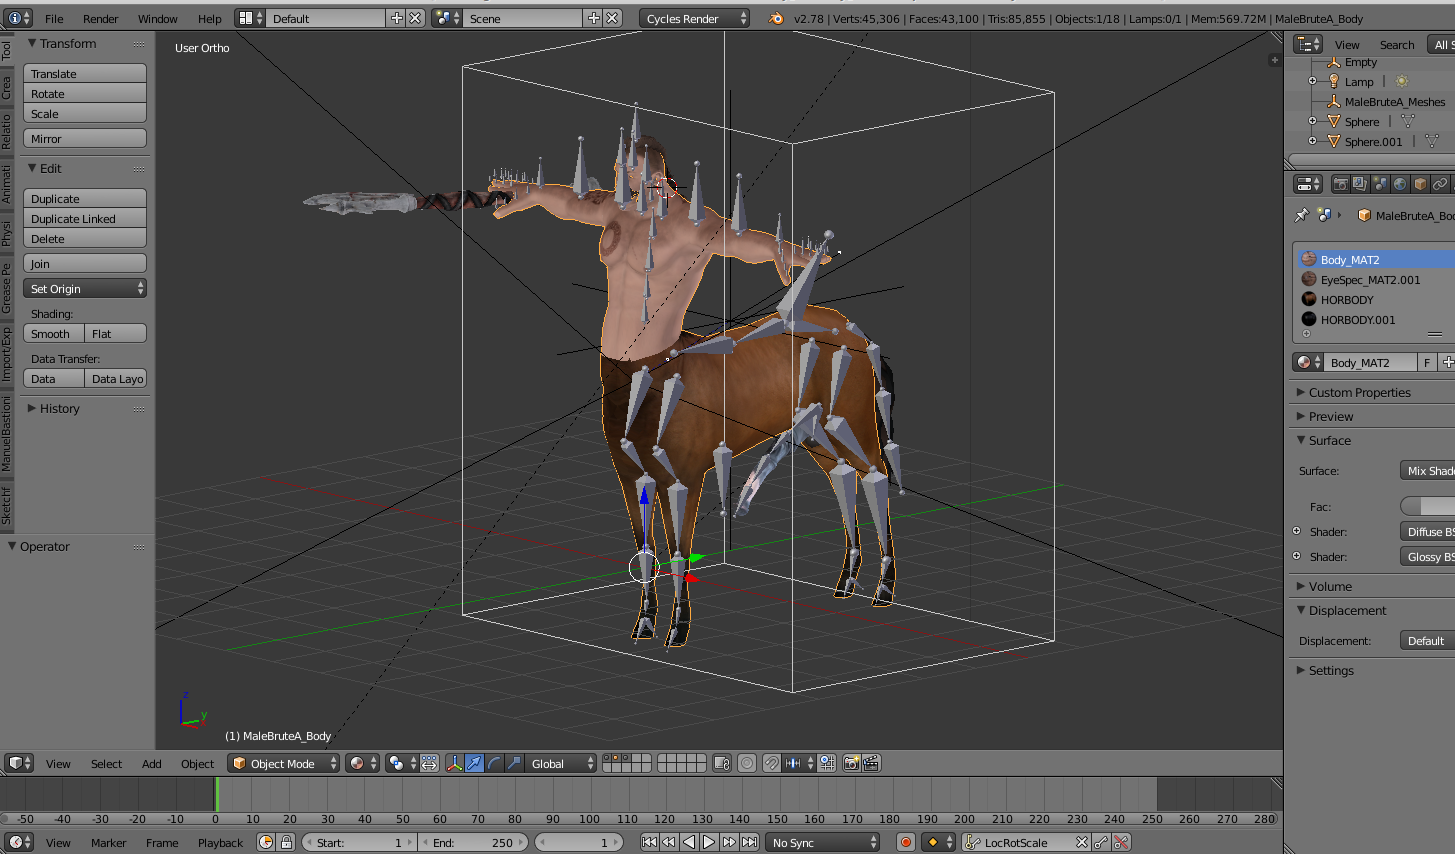Select the translate manipulator arrow icon
The height and width of the screenshot is (854, 1455).
[x=475, y=763]
